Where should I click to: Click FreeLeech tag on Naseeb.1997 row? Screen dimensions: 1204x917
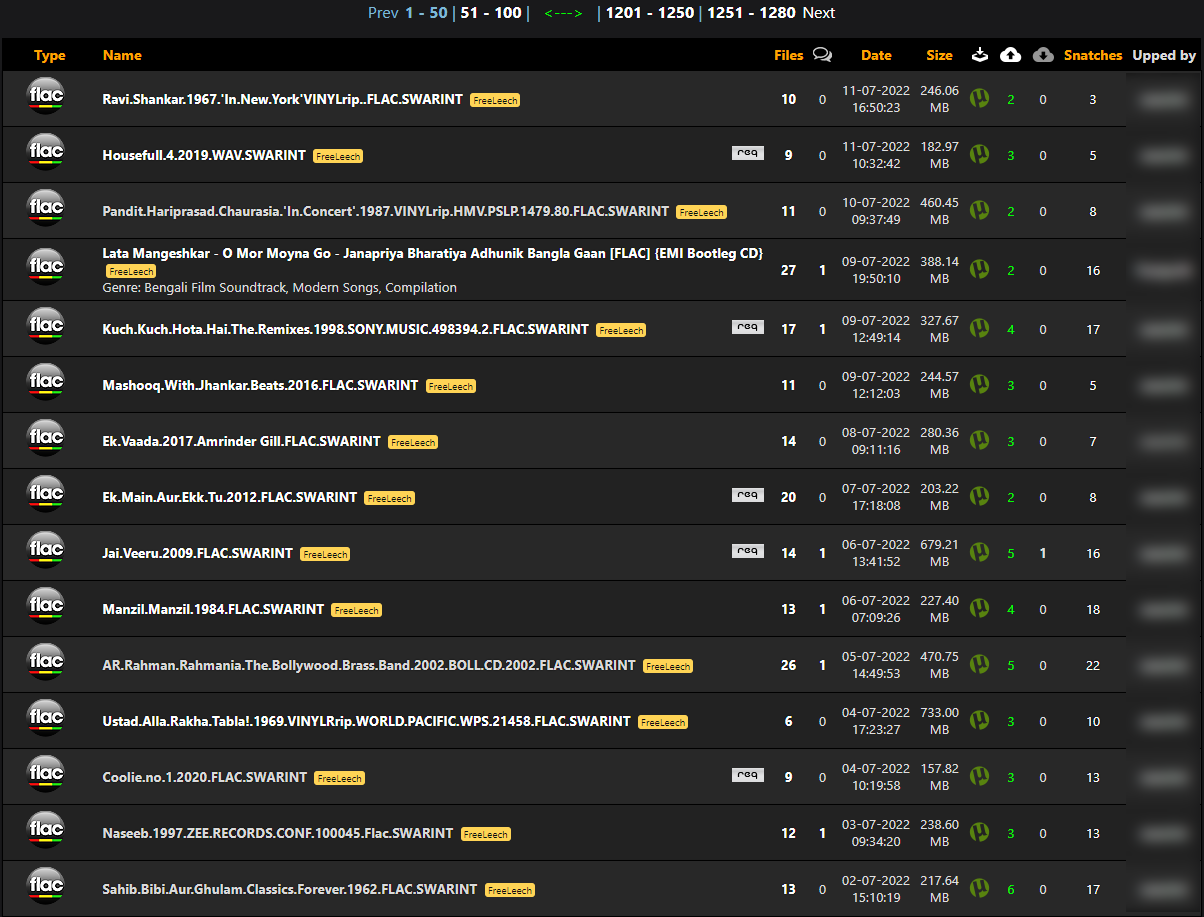(486, 834)
